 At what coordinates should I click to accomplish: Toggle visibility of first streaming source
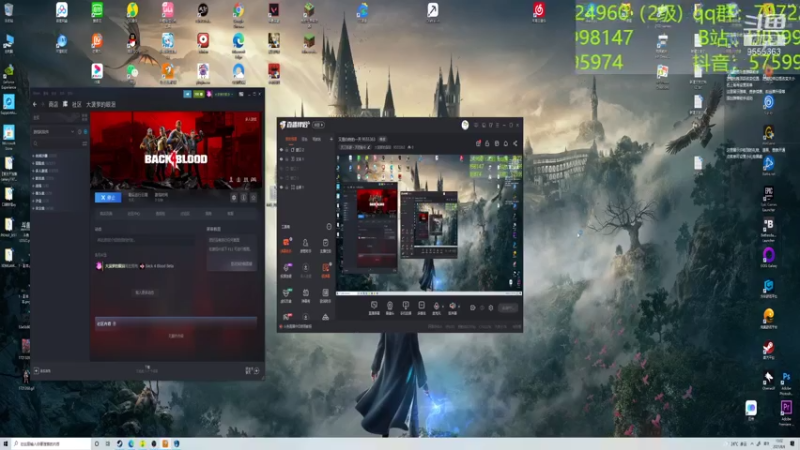(x=282, y=150)
